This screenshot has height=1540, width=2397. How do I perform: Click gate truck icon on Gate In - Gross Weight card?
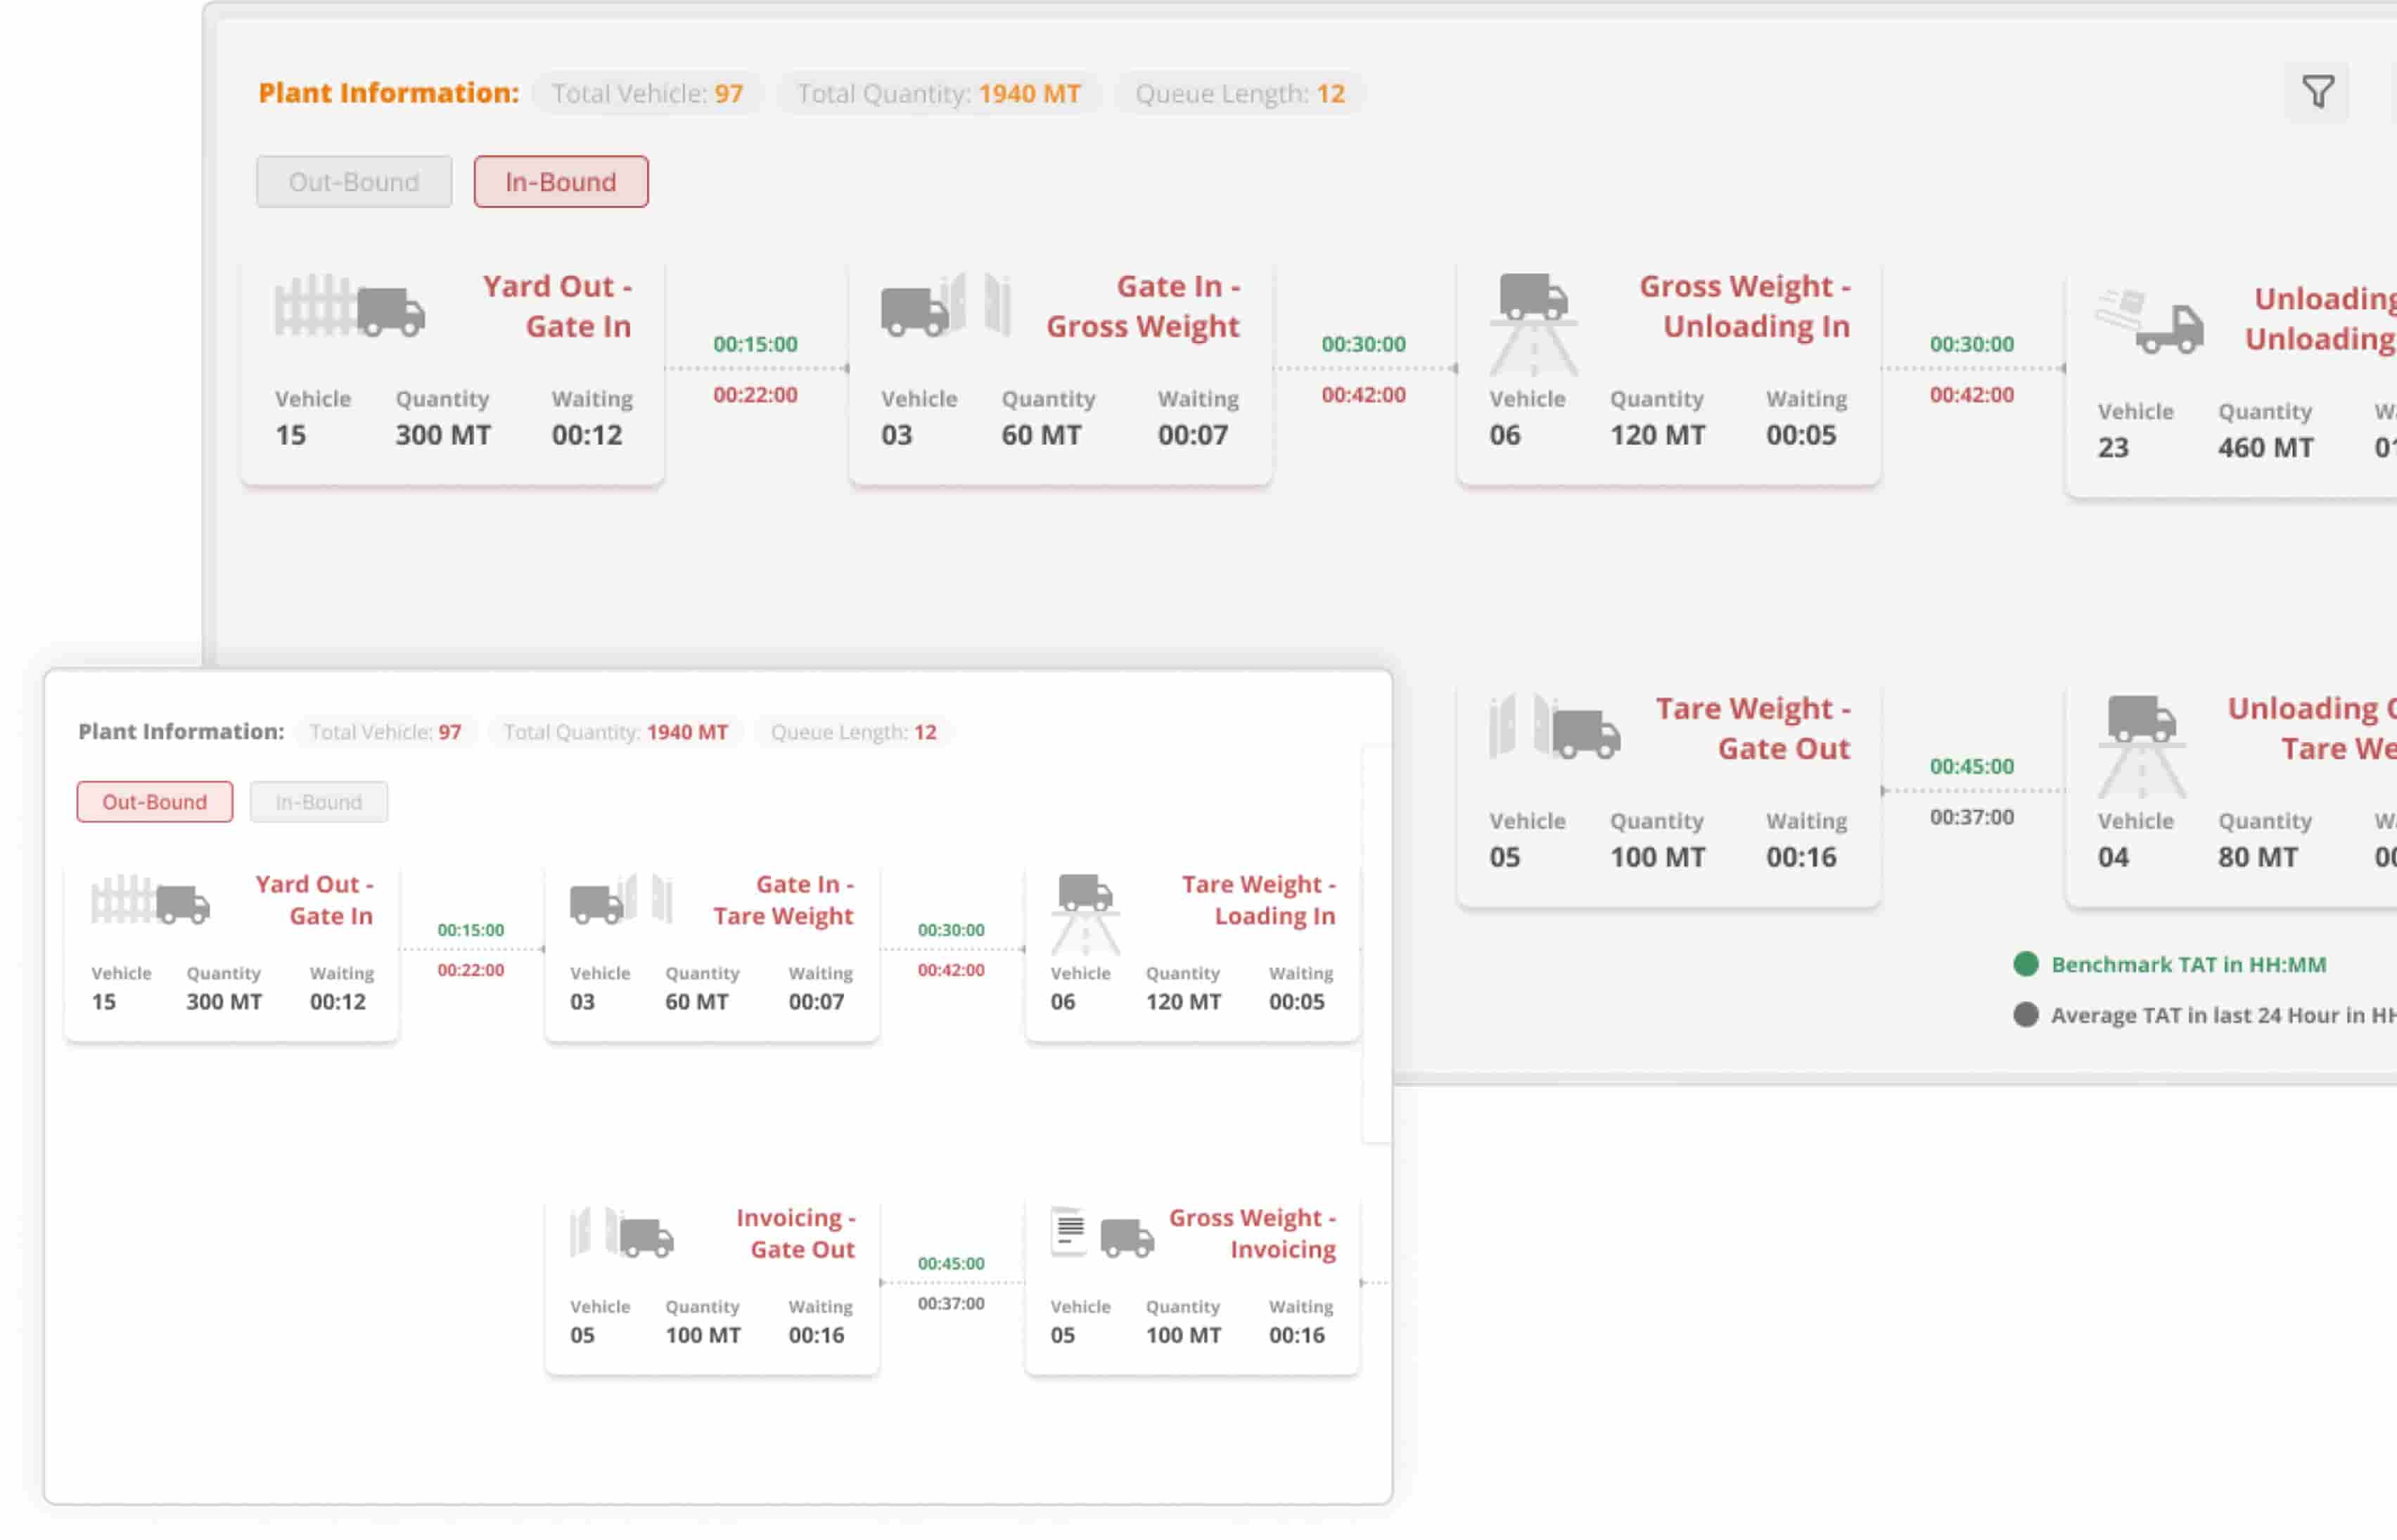click(946, 304)
